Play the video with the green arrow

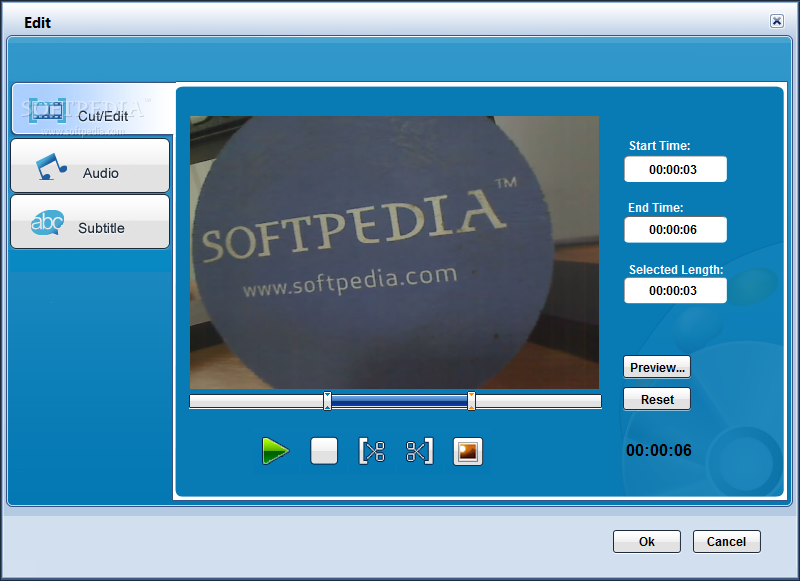tap(276, 451)
